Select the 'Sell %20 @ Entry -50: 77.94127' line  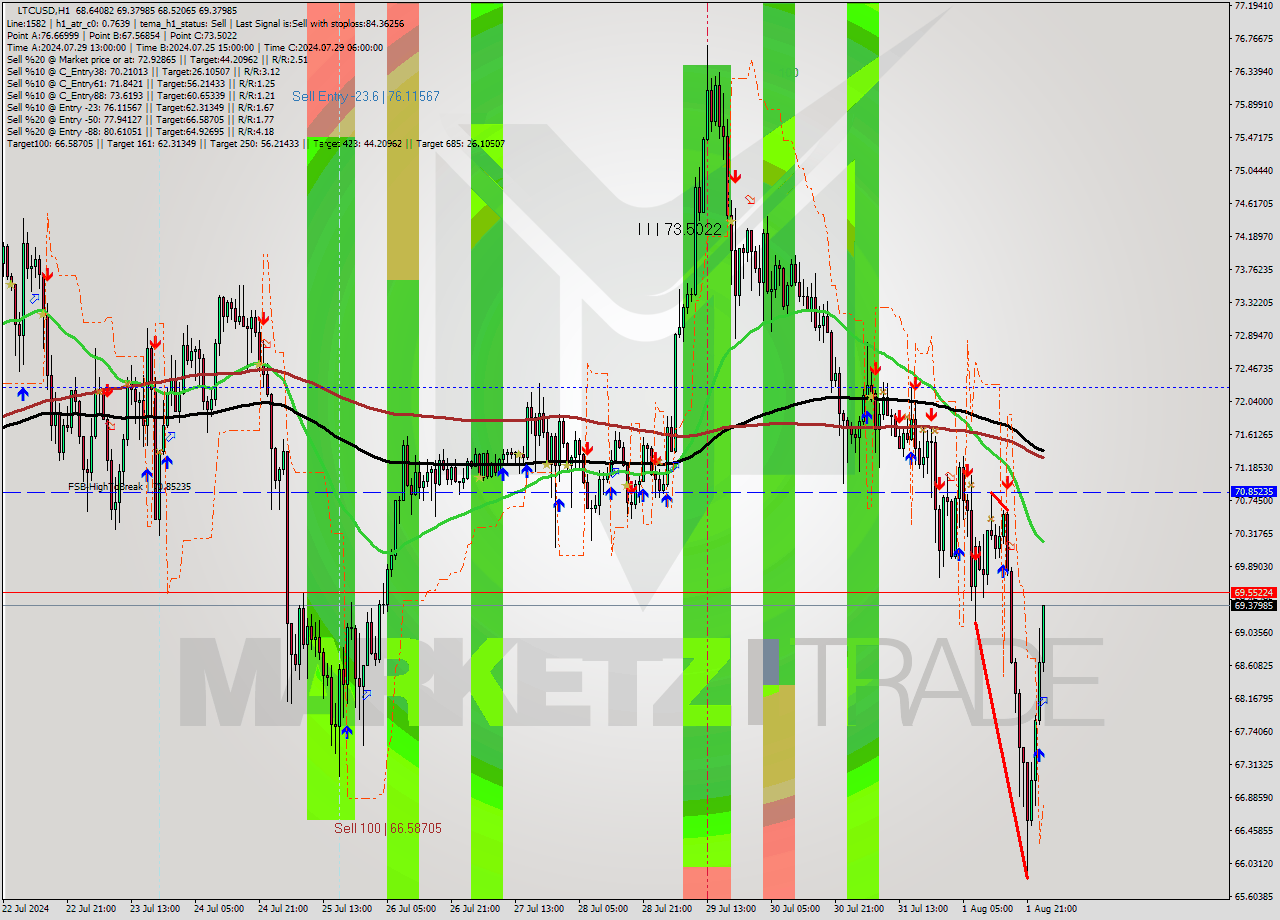point(140,119)
